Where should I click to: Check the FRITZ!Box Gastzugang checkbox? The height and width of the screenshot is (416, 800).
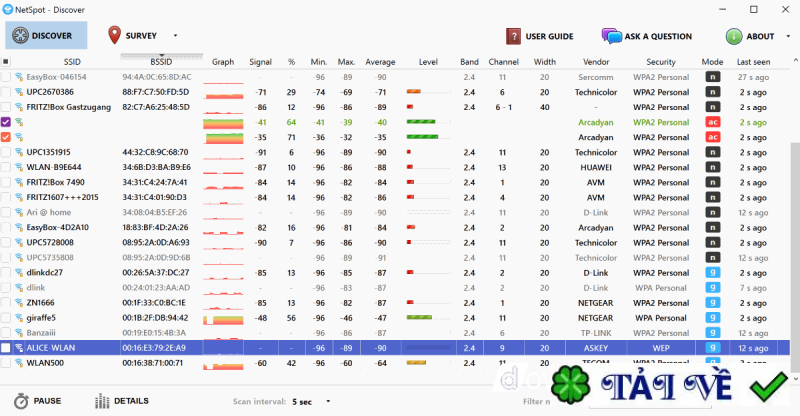click(x=6, y=107)
